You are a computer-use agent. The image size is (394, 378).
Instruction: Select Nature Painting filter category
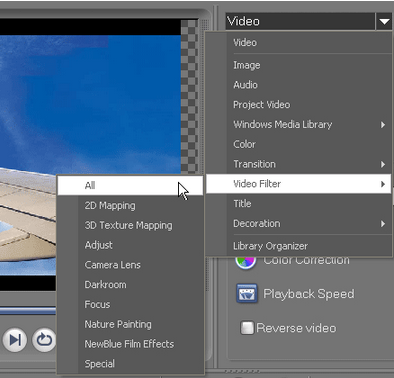[130, 324]
